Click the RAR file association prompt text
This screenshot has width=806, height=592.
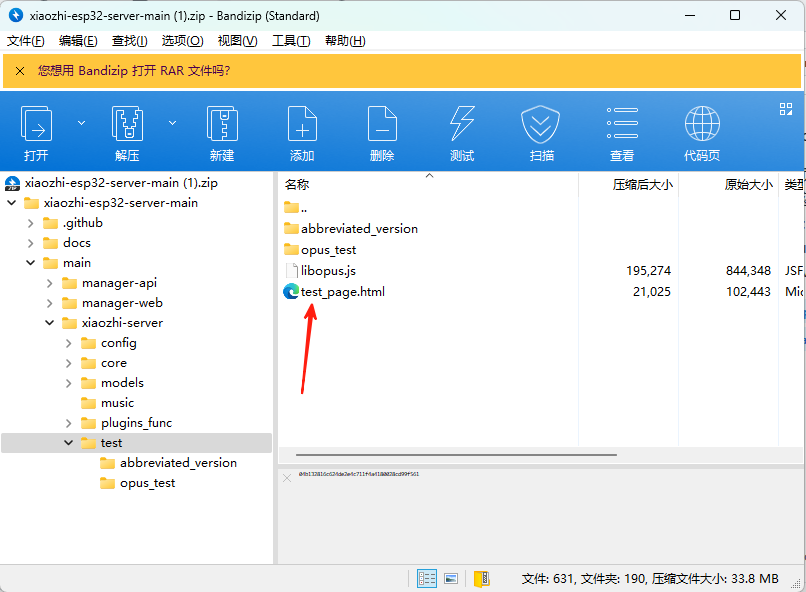[134, 70]
